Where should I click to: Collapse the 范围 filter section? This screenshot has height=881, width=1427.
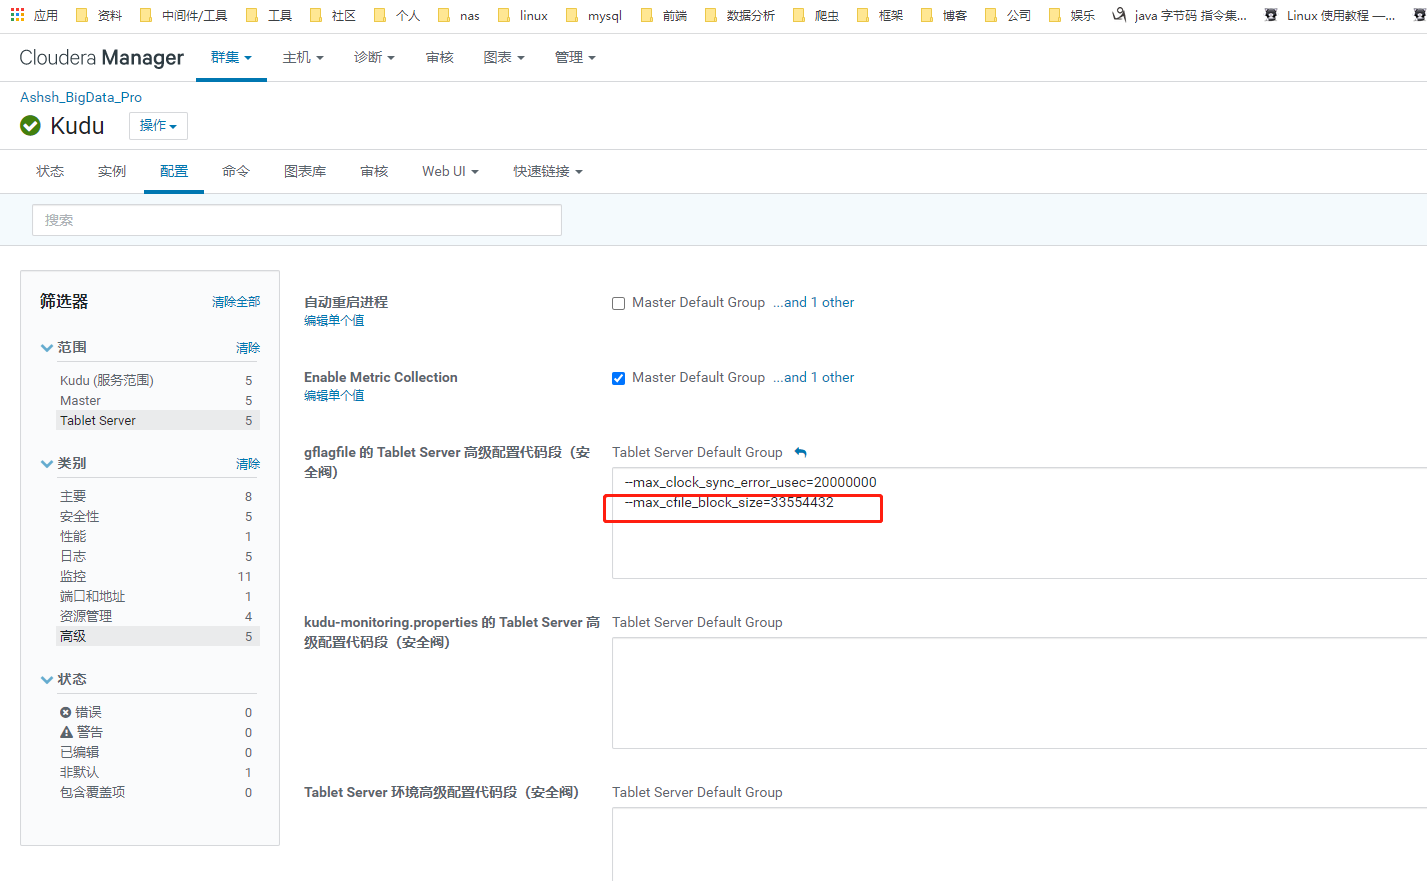pyautogui.click(x=63, y=347)
